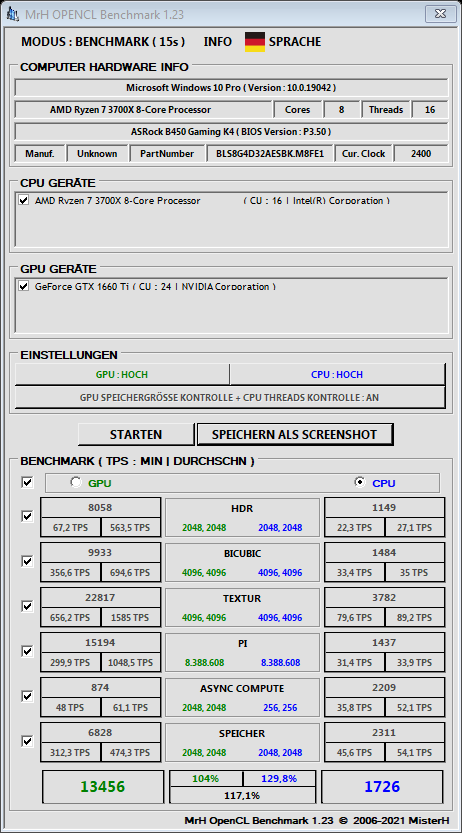Viewport: 462px width, 833px height.
Task: Select the GPU radio button
Action: coord(76,482)
